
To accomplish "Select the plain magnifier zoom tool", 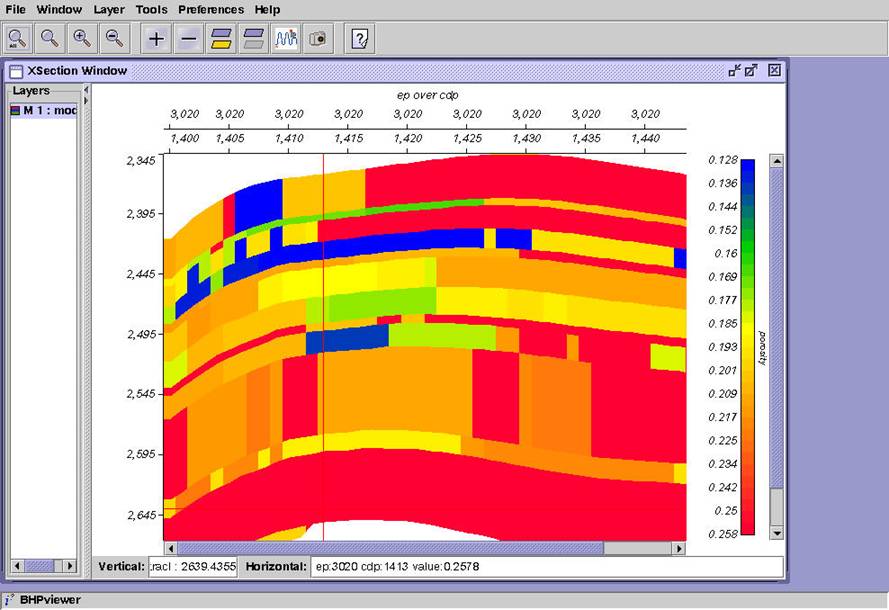I will pyautogui.click(x=49, y=39).
